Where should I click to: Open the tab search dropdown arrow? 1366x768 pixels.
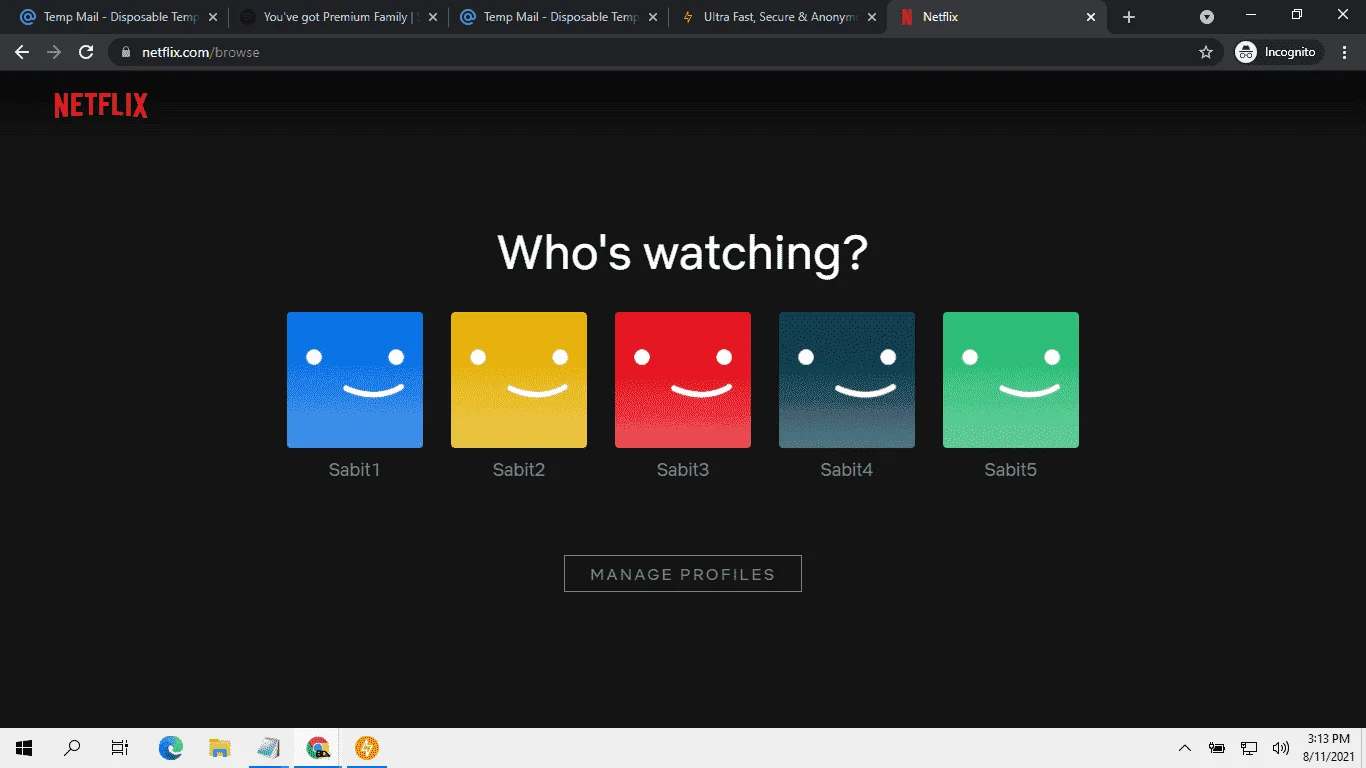pyautogui.click(x=1207, y=17)
